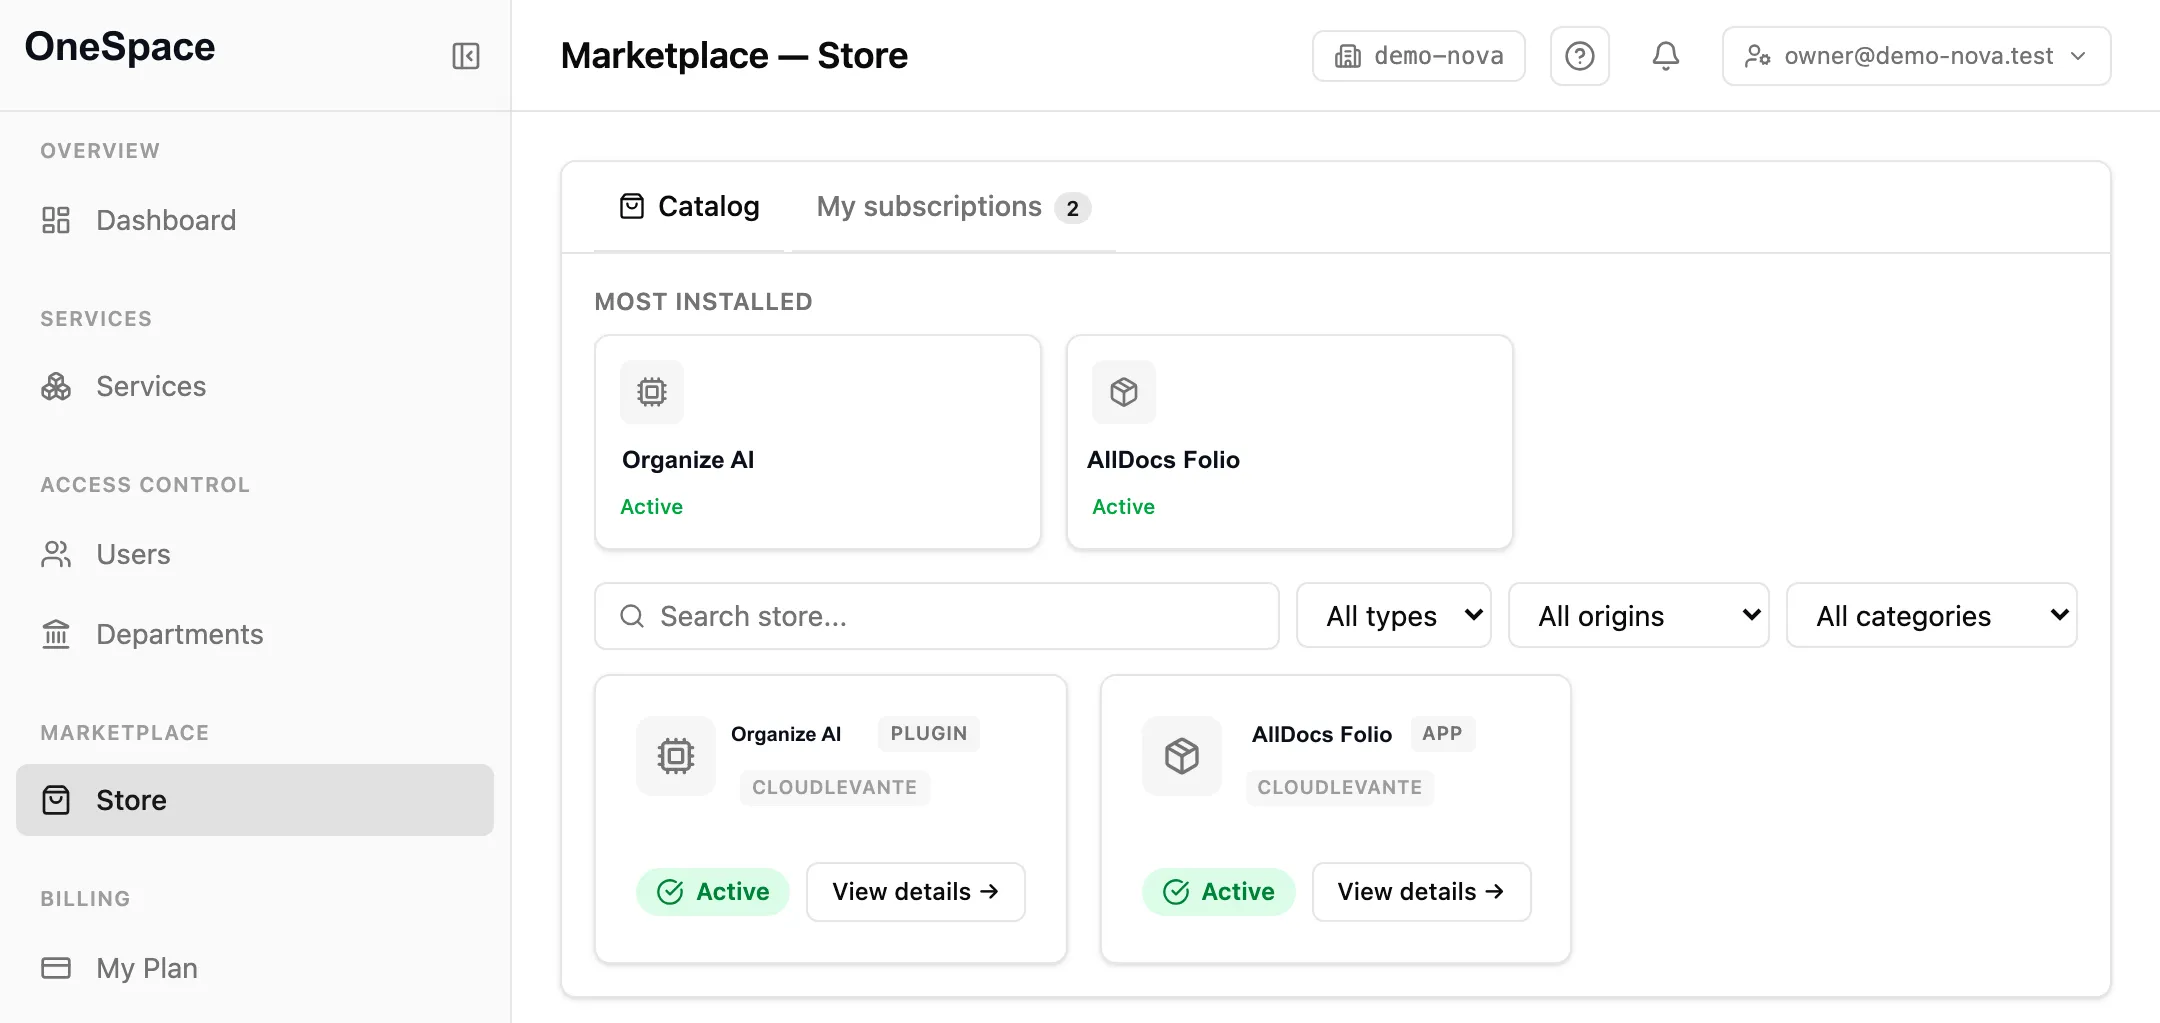Click the OneSpace logo

[x=120, y=47]
